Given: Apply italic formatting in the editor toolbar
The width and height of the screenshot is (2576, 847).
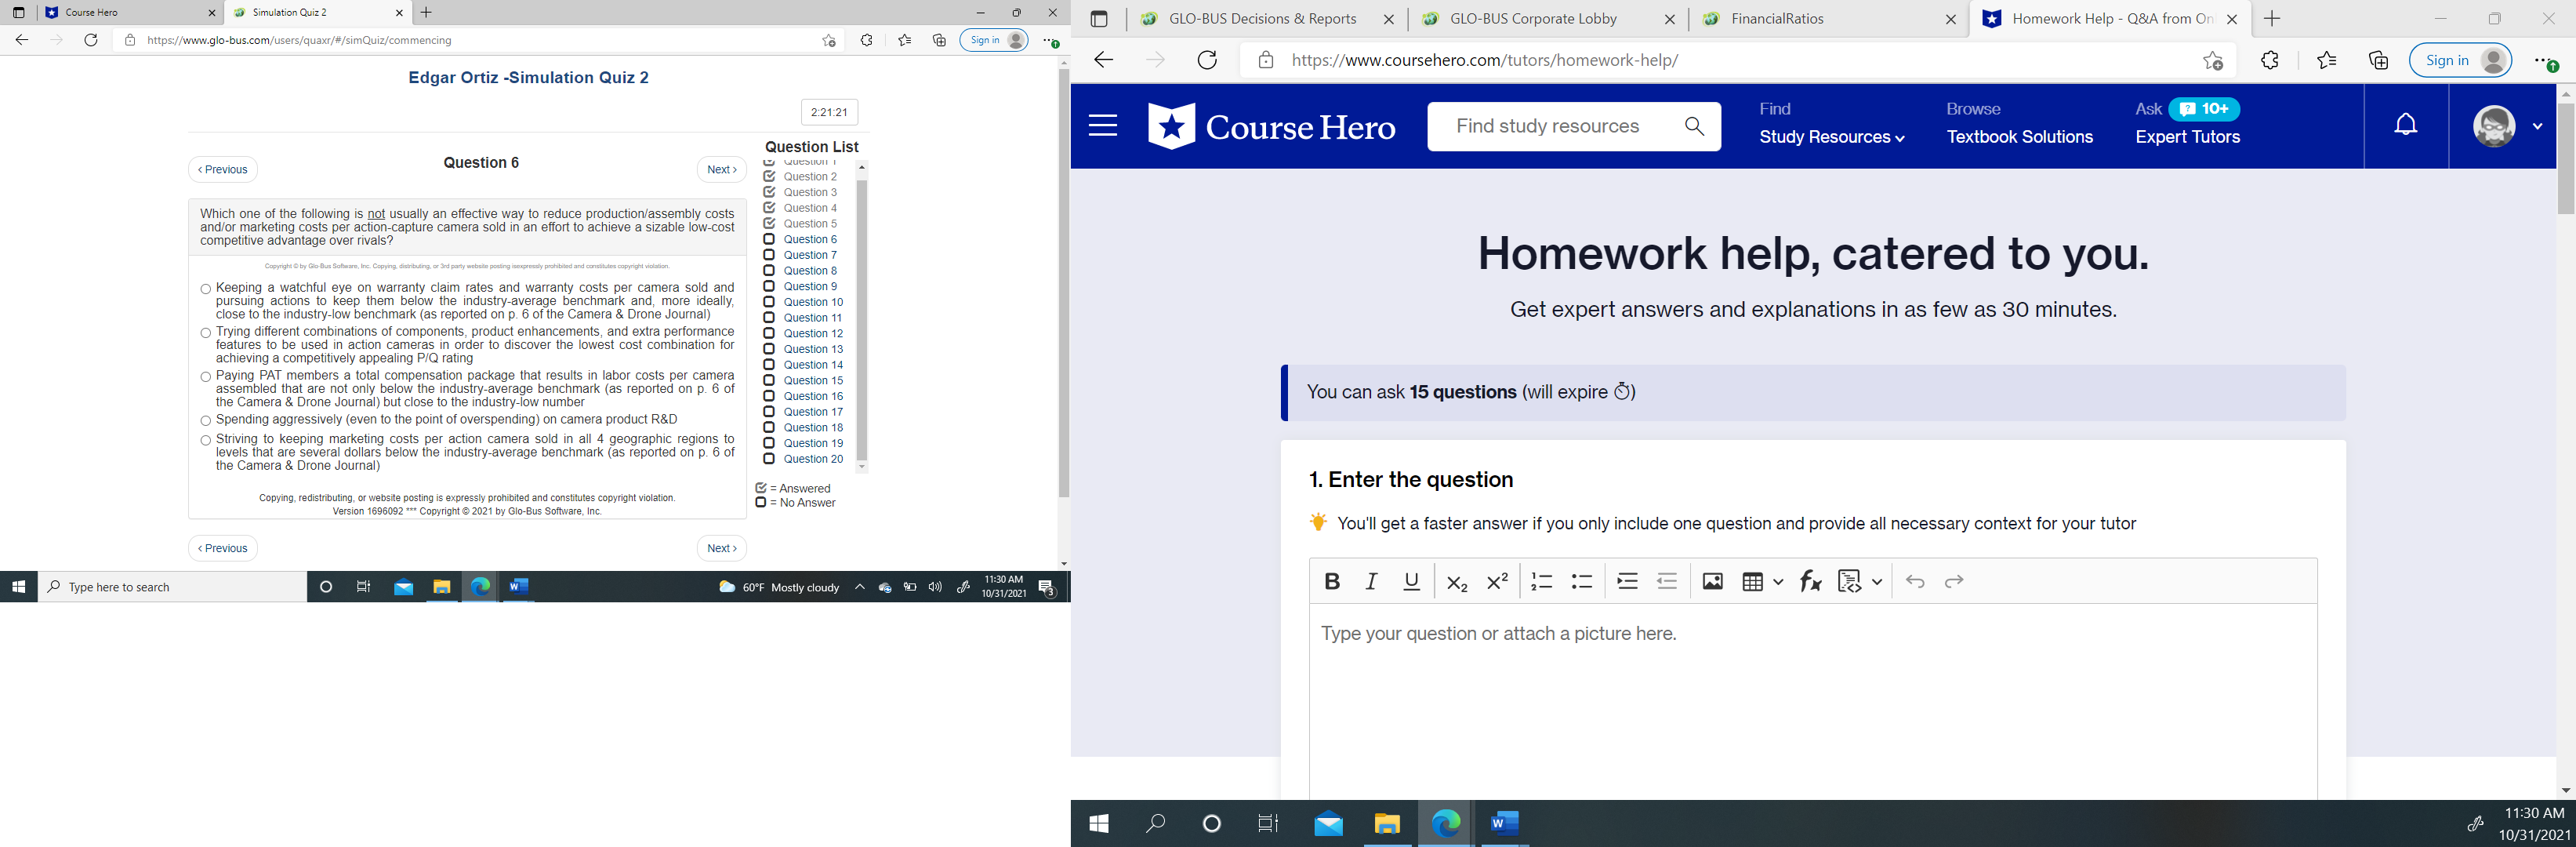Looking at the screenshot, I should 1371,581.
